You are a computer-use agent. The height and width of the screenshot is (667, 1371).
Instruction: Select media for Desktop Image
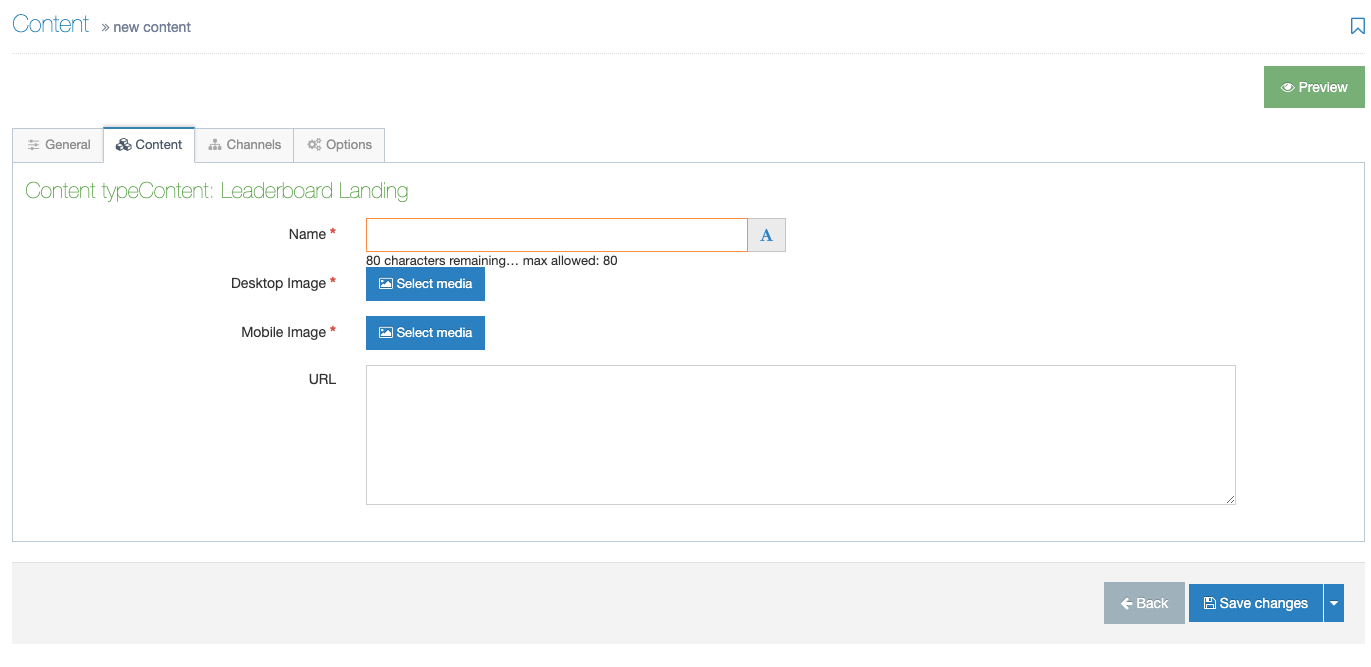[425, 284]
